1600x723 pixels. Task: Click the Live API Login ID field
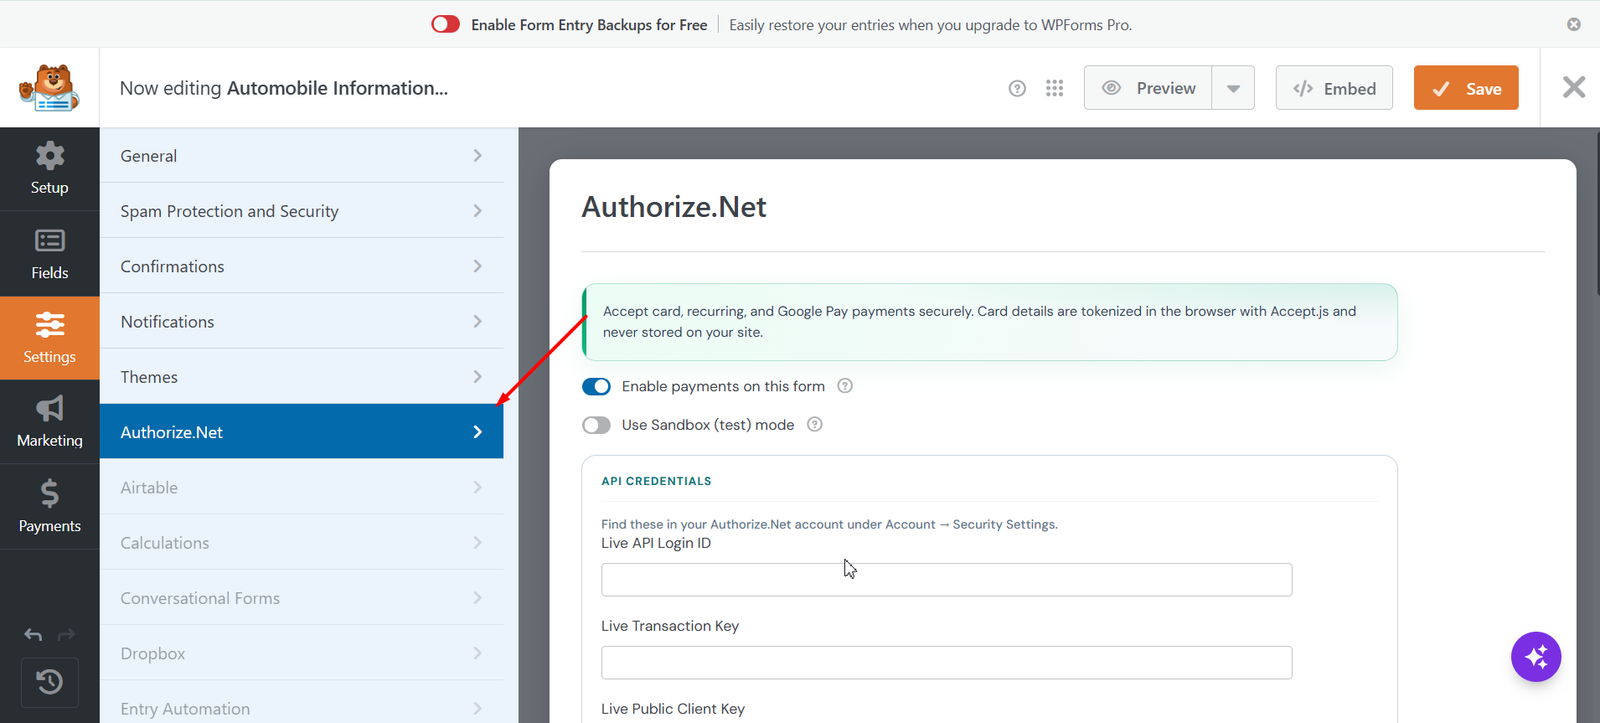(x=946, y=580)
